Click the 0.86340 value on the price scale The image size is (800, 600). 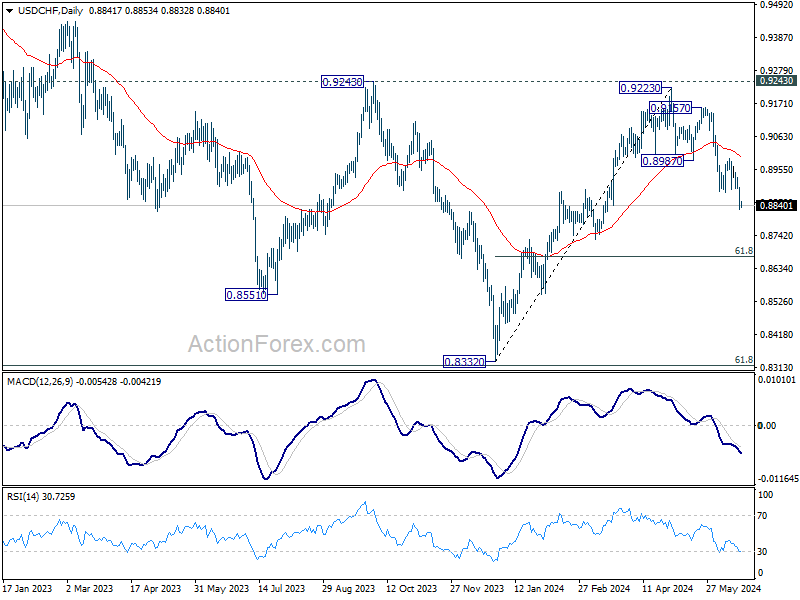click(777, 268)
